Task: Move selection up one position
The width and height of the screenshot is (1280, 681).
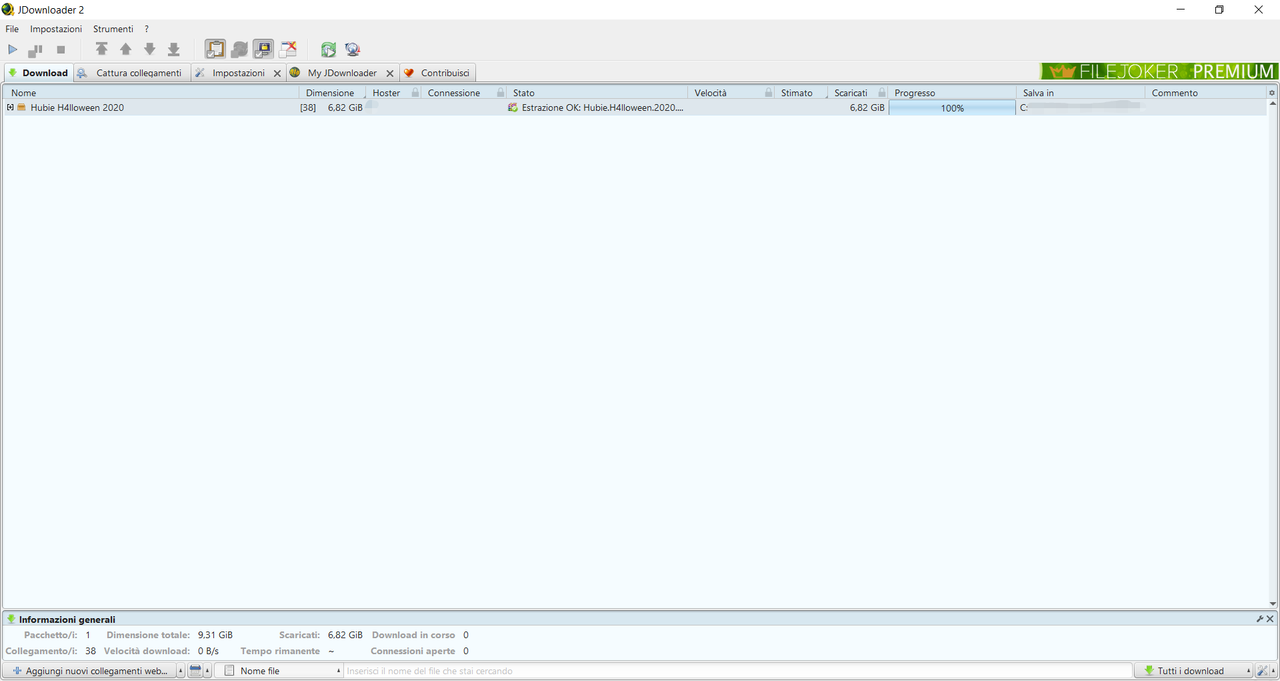Action: coord(125,49)
